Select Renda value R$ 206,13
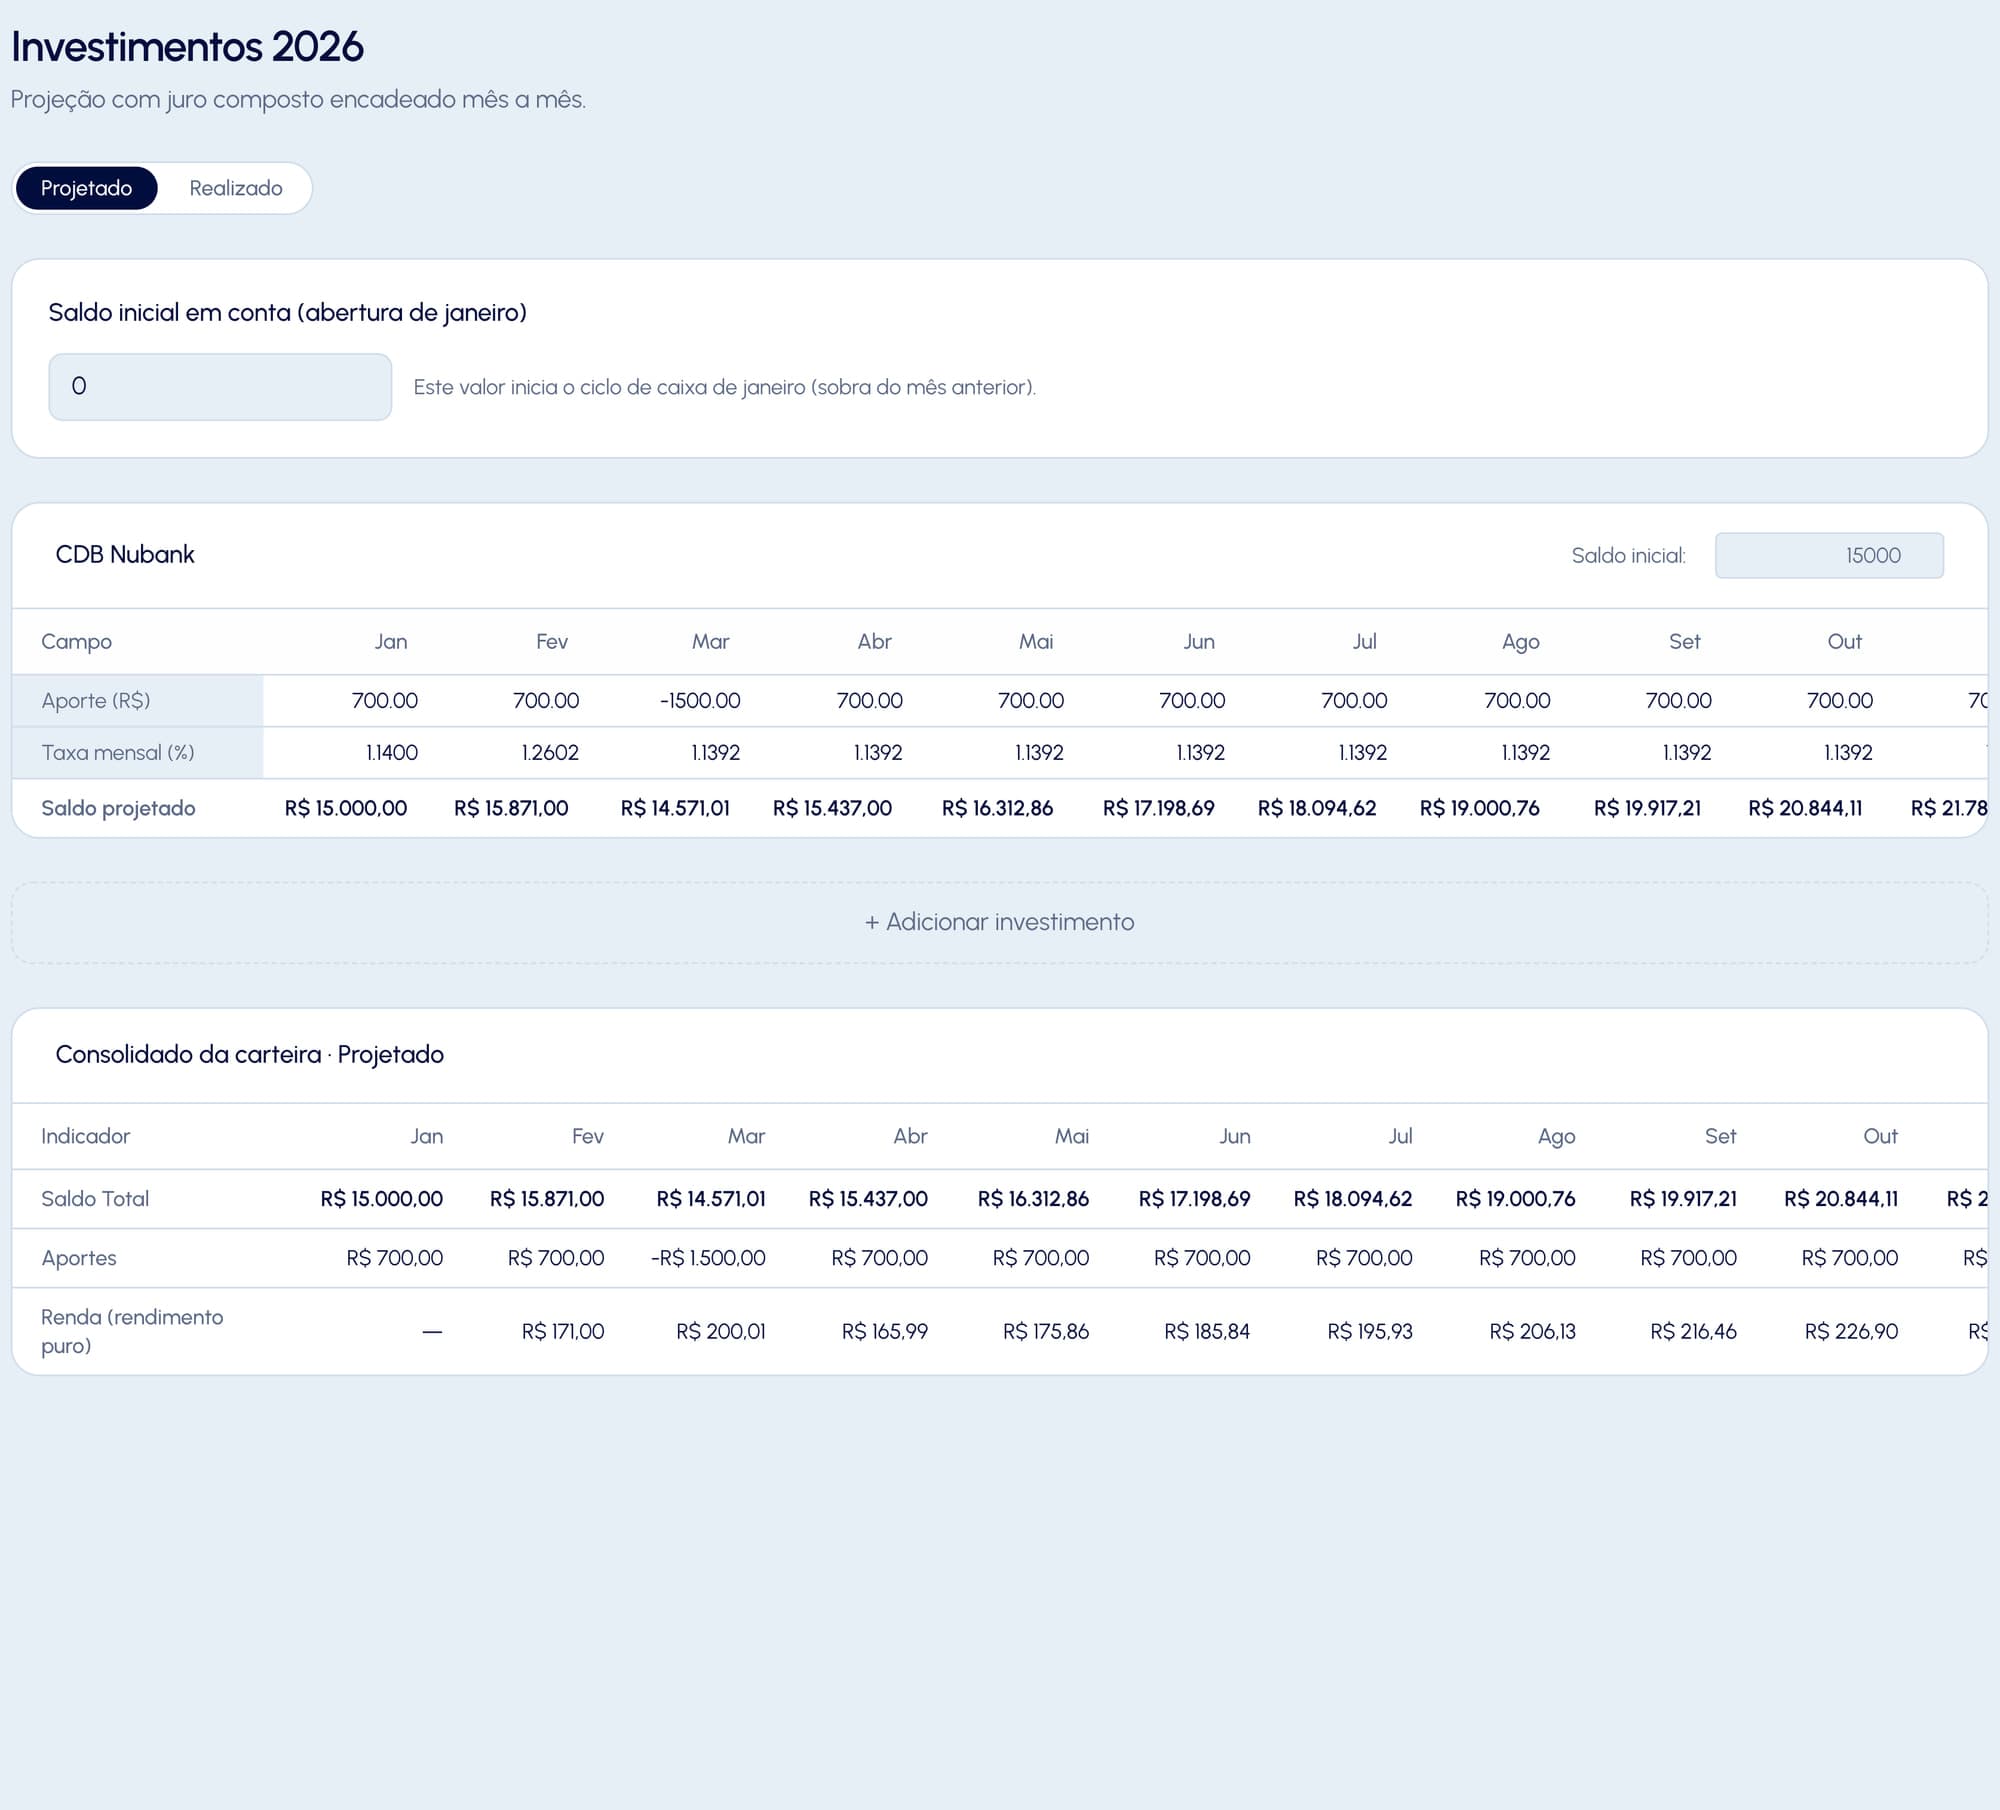Screen dimensions: 2000x1810 1532,1331
